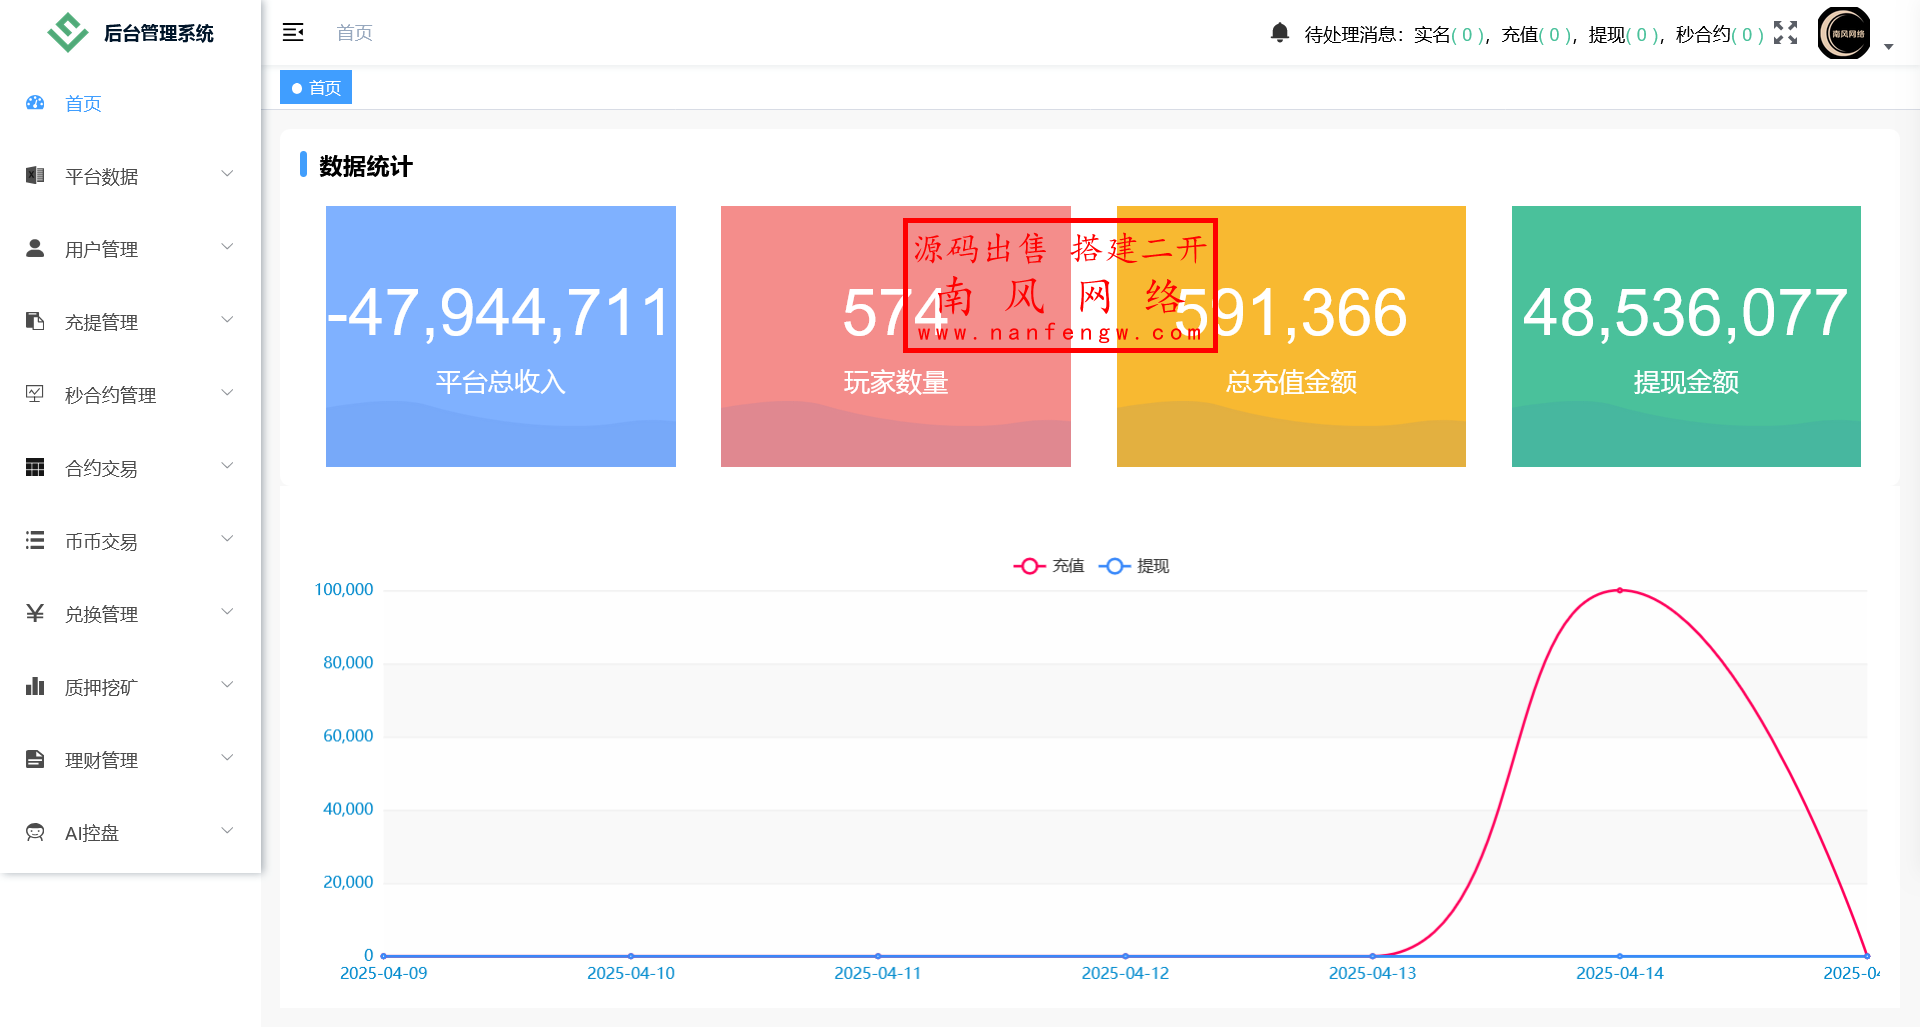1920x1027 pixels.
Task: Select the 首页 breadcrumb tab
Action: (x=315, y=87)
